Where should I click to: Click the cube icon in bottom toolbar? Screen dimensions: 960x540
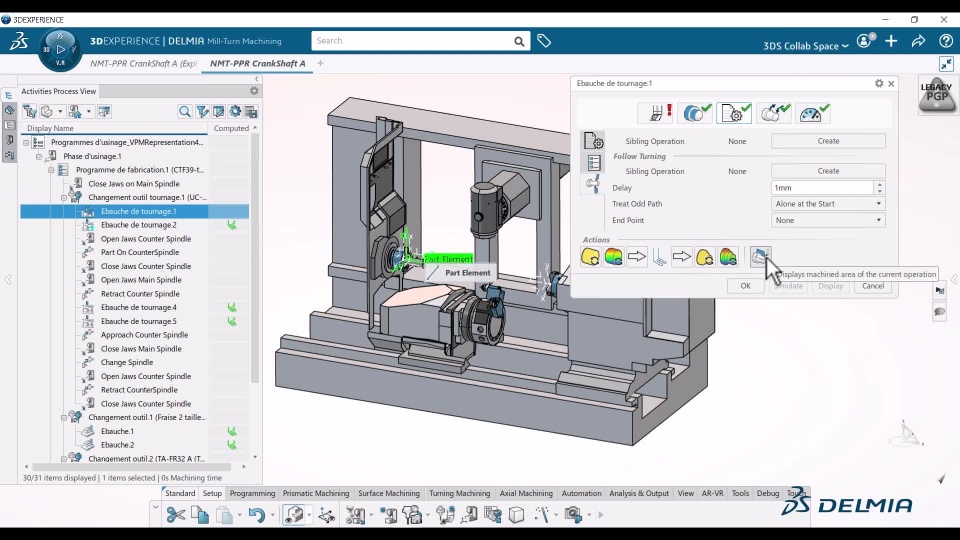(517, 515)
